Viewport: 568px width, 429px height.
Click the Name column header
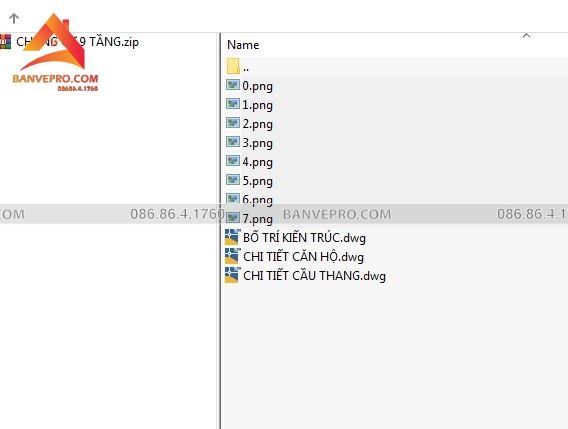coord(243,45)
